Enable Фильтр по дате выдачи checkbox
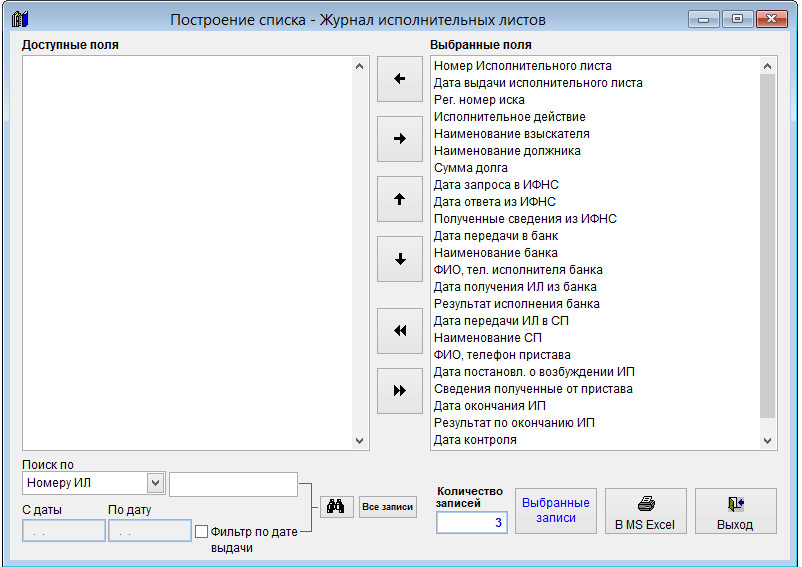This screenshot has width=802, height=567. pos(202,532)
